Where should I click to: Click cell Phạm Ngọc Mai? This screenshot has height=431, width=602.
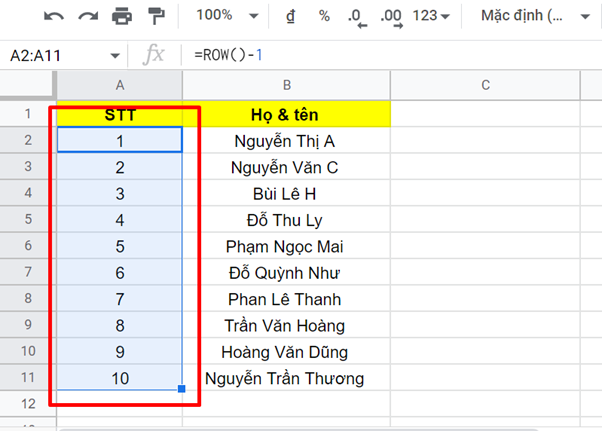[x=286, y=246]
